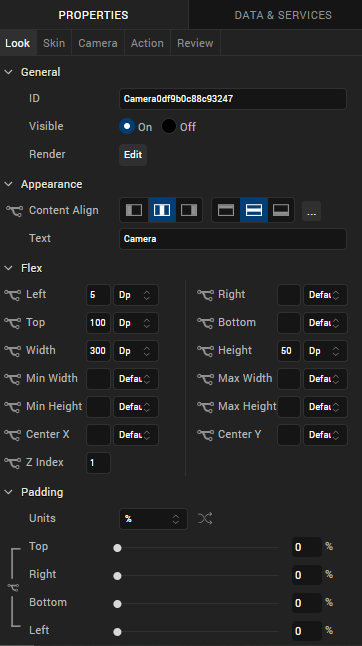Click the linked padding fork icon
The height and width of the screenshot is (646, 362).
pos(13,587)
